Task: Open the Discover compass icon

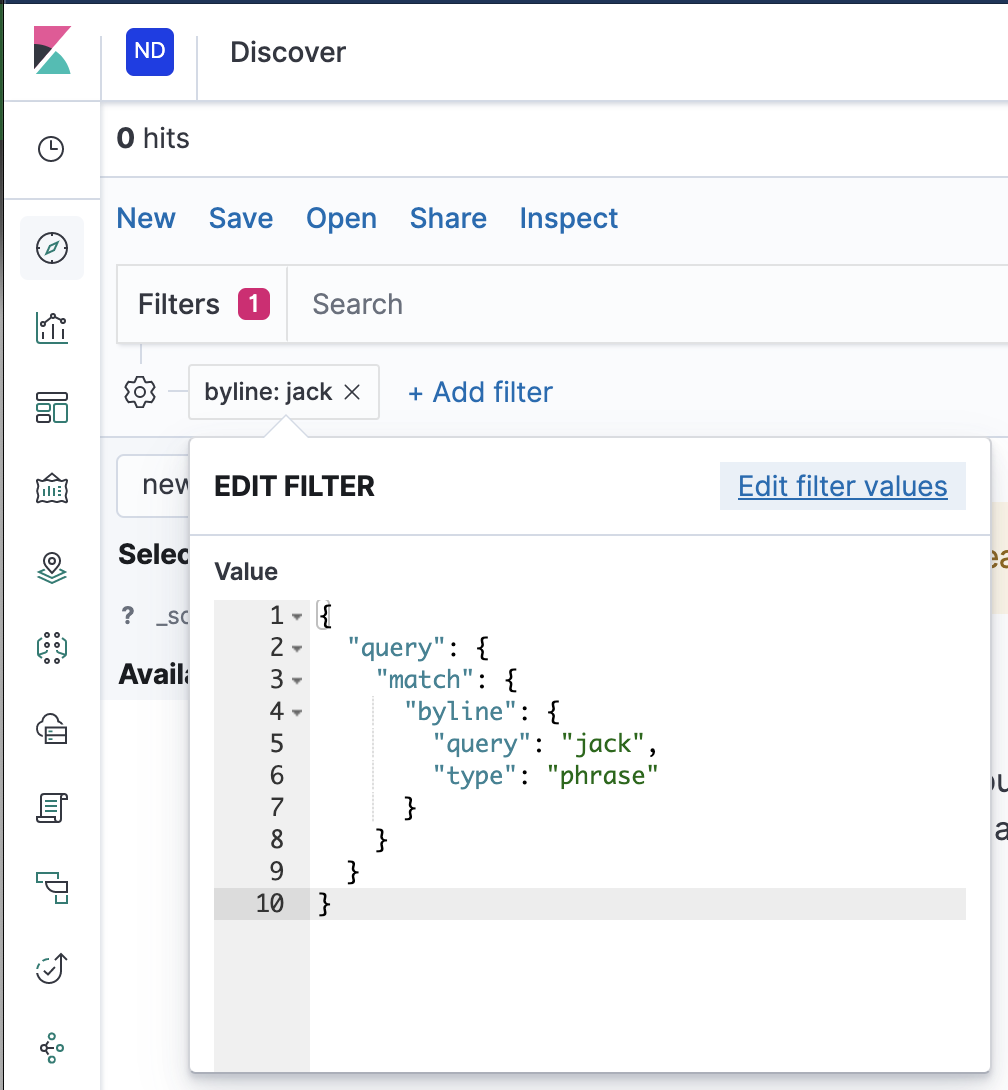Action: click(52, 247)
